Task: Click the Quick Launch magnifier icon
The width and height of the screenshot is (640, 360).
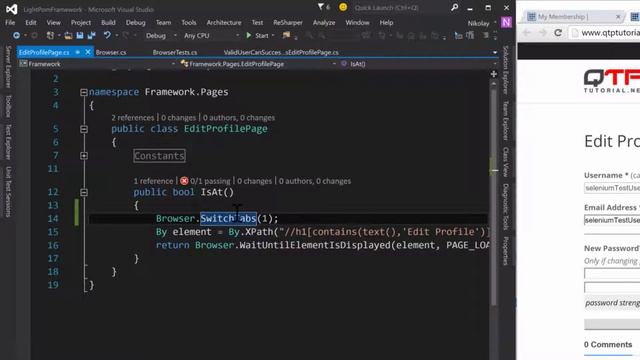Action: [x=454, y=7]
